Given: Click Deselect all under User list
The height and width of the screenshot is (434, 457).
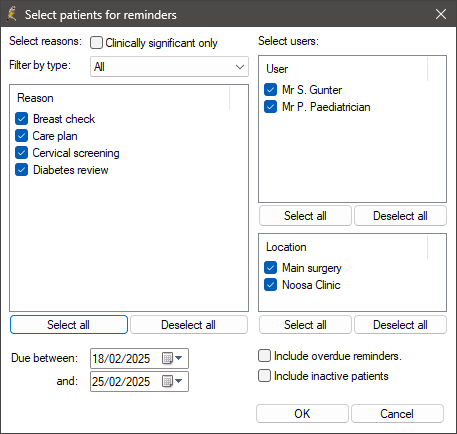Looking at the screenshot, I should (x=400, y=216).
